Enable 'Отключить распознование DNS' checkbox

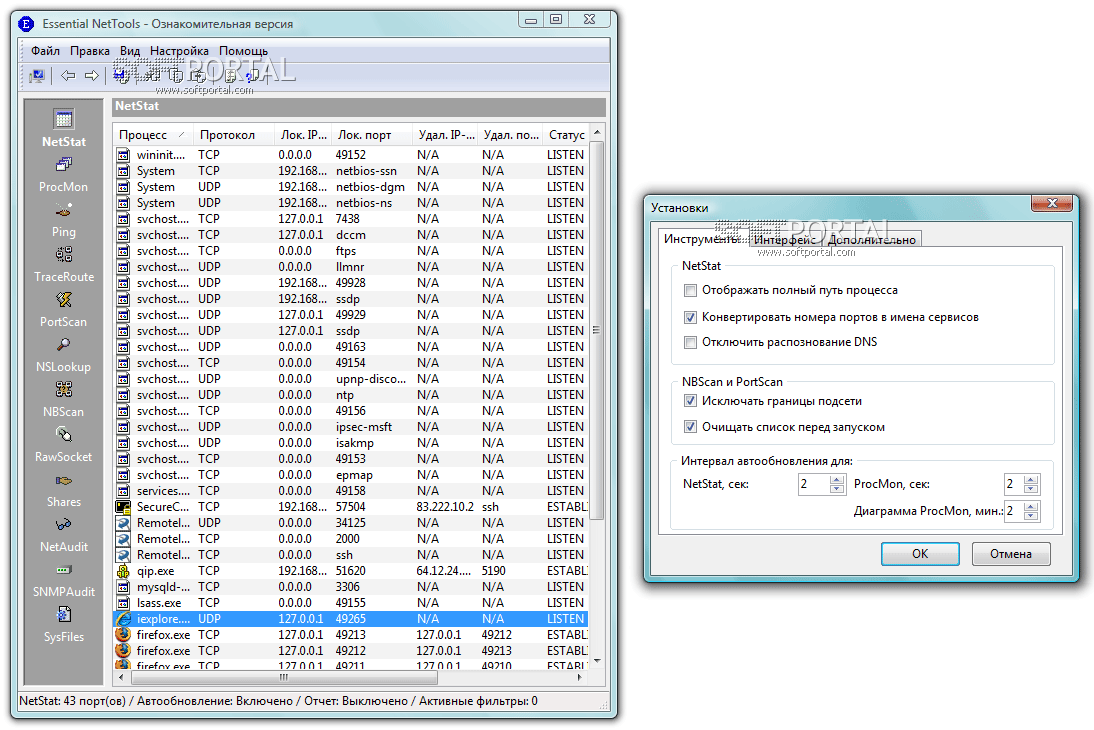[690, 342]
